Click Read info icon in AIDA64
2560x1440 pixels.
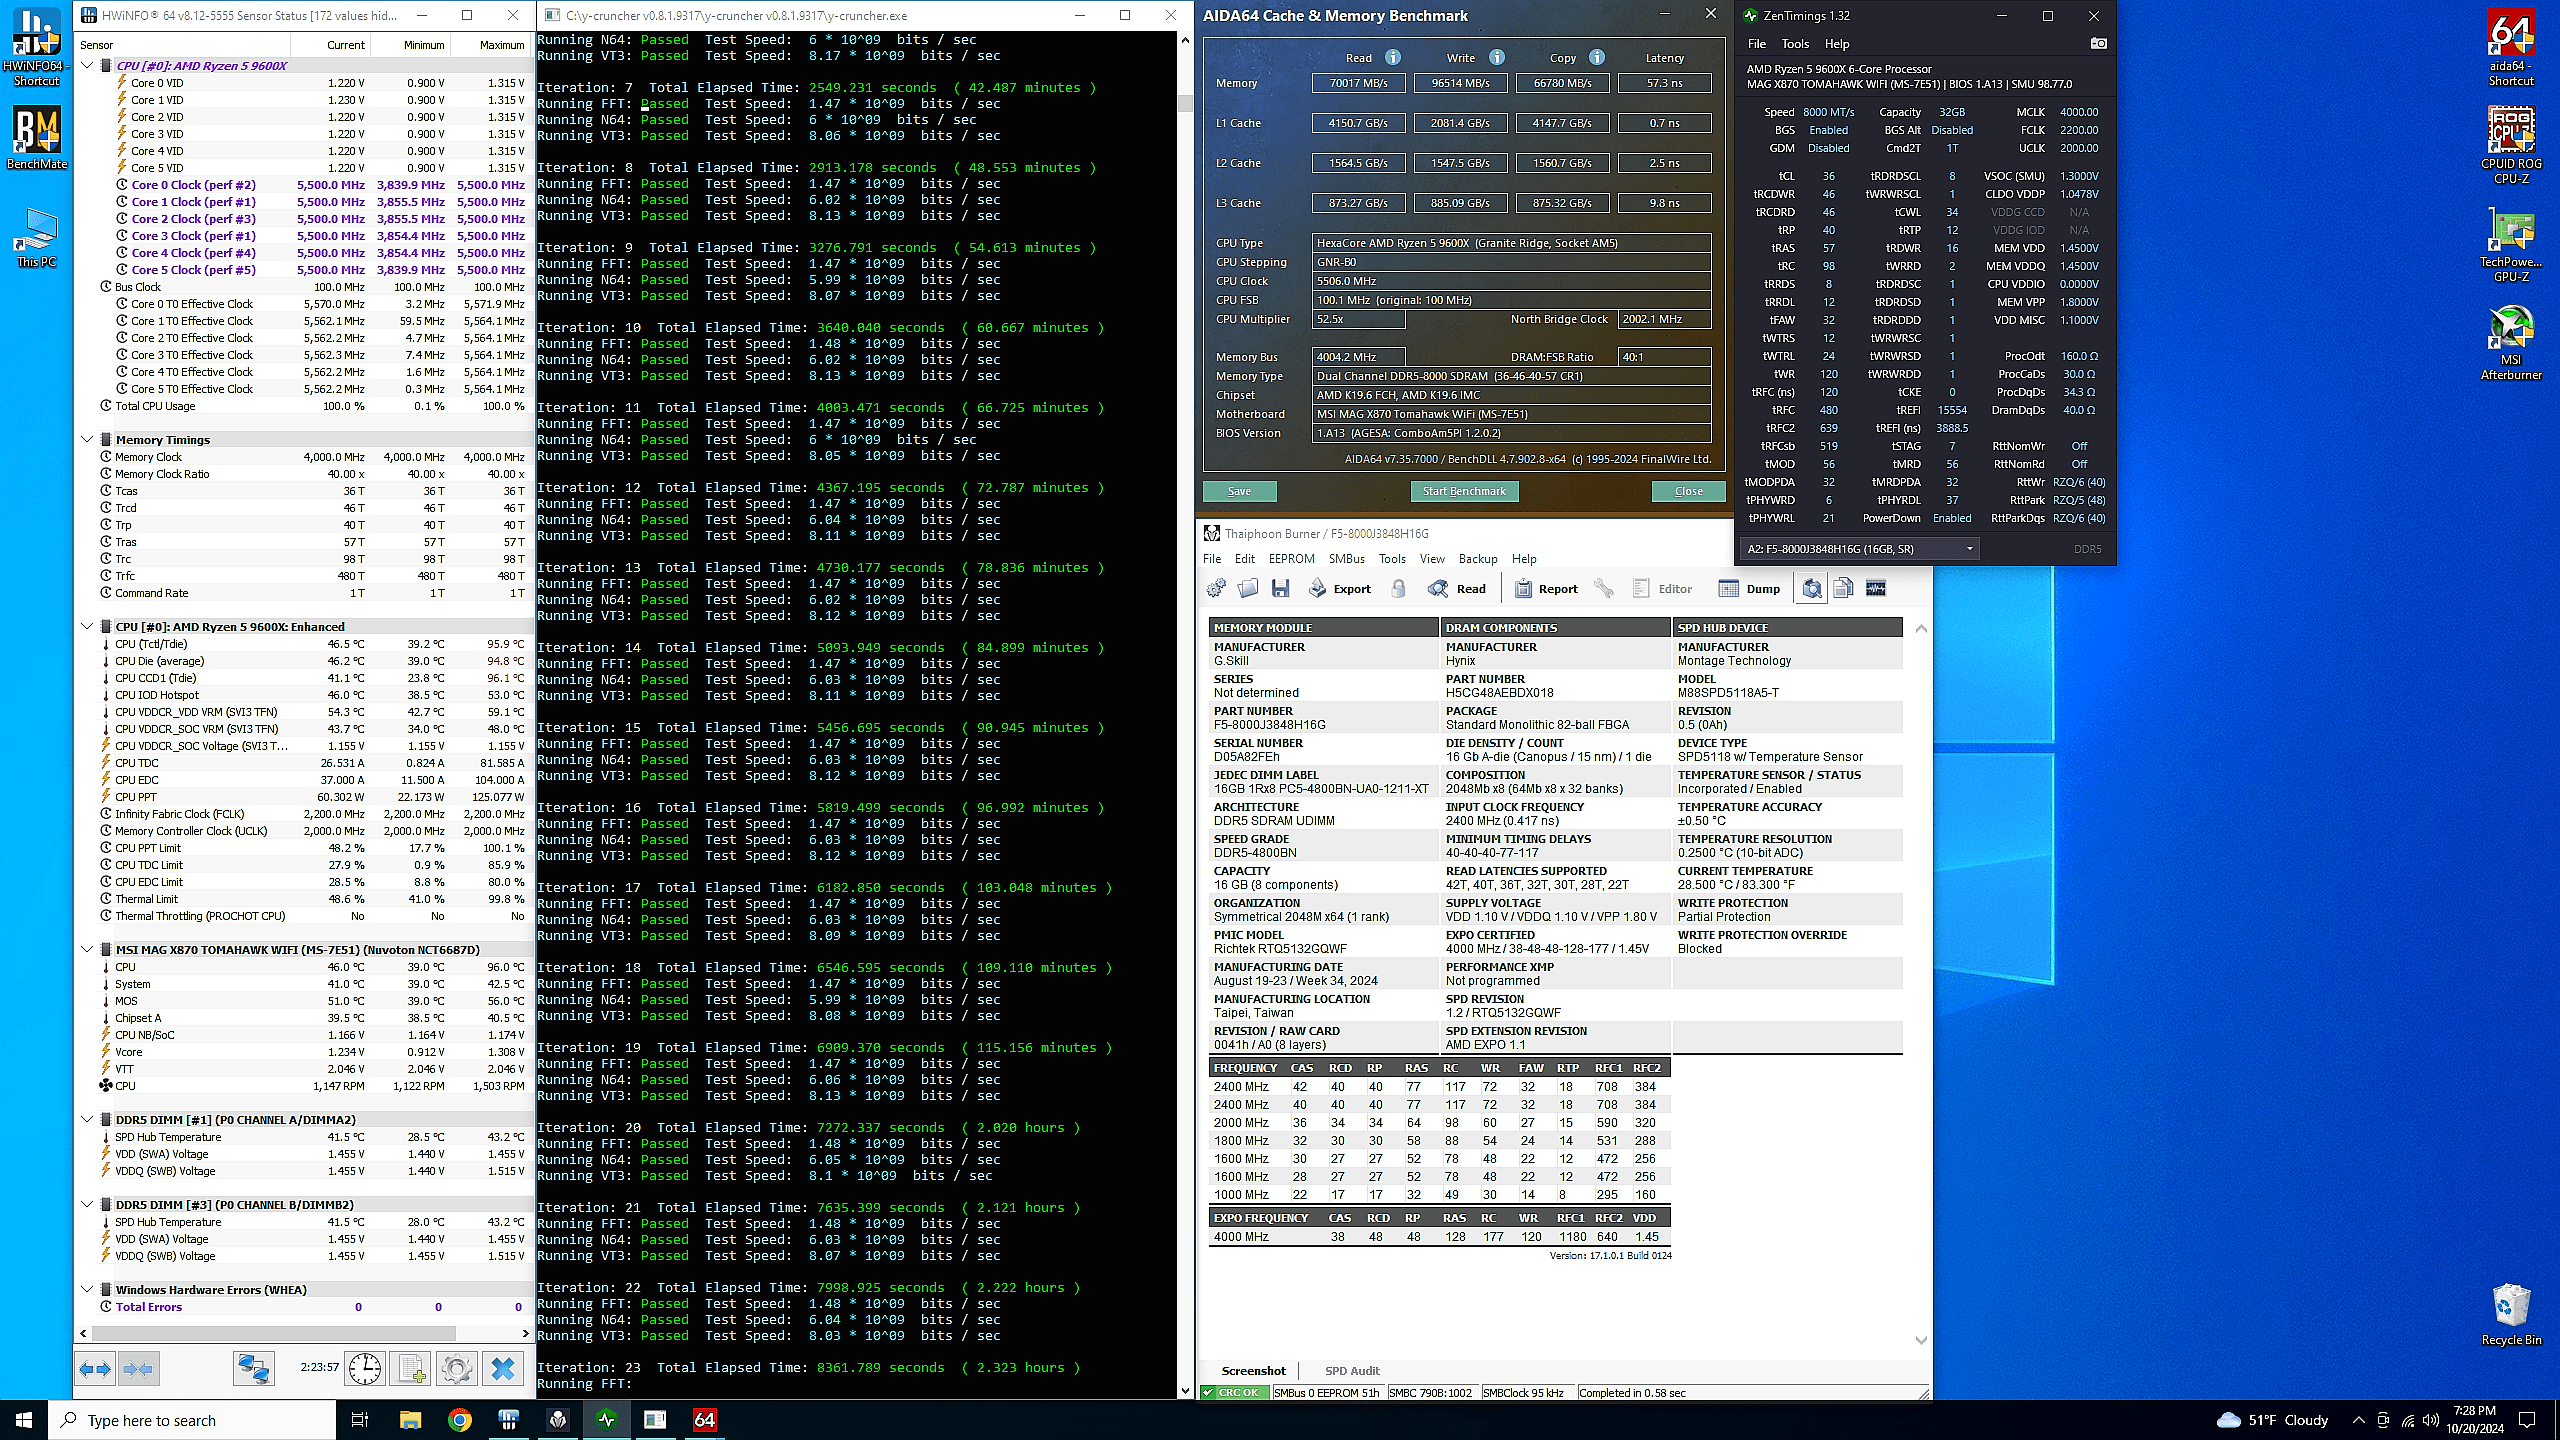point(1393,57)
